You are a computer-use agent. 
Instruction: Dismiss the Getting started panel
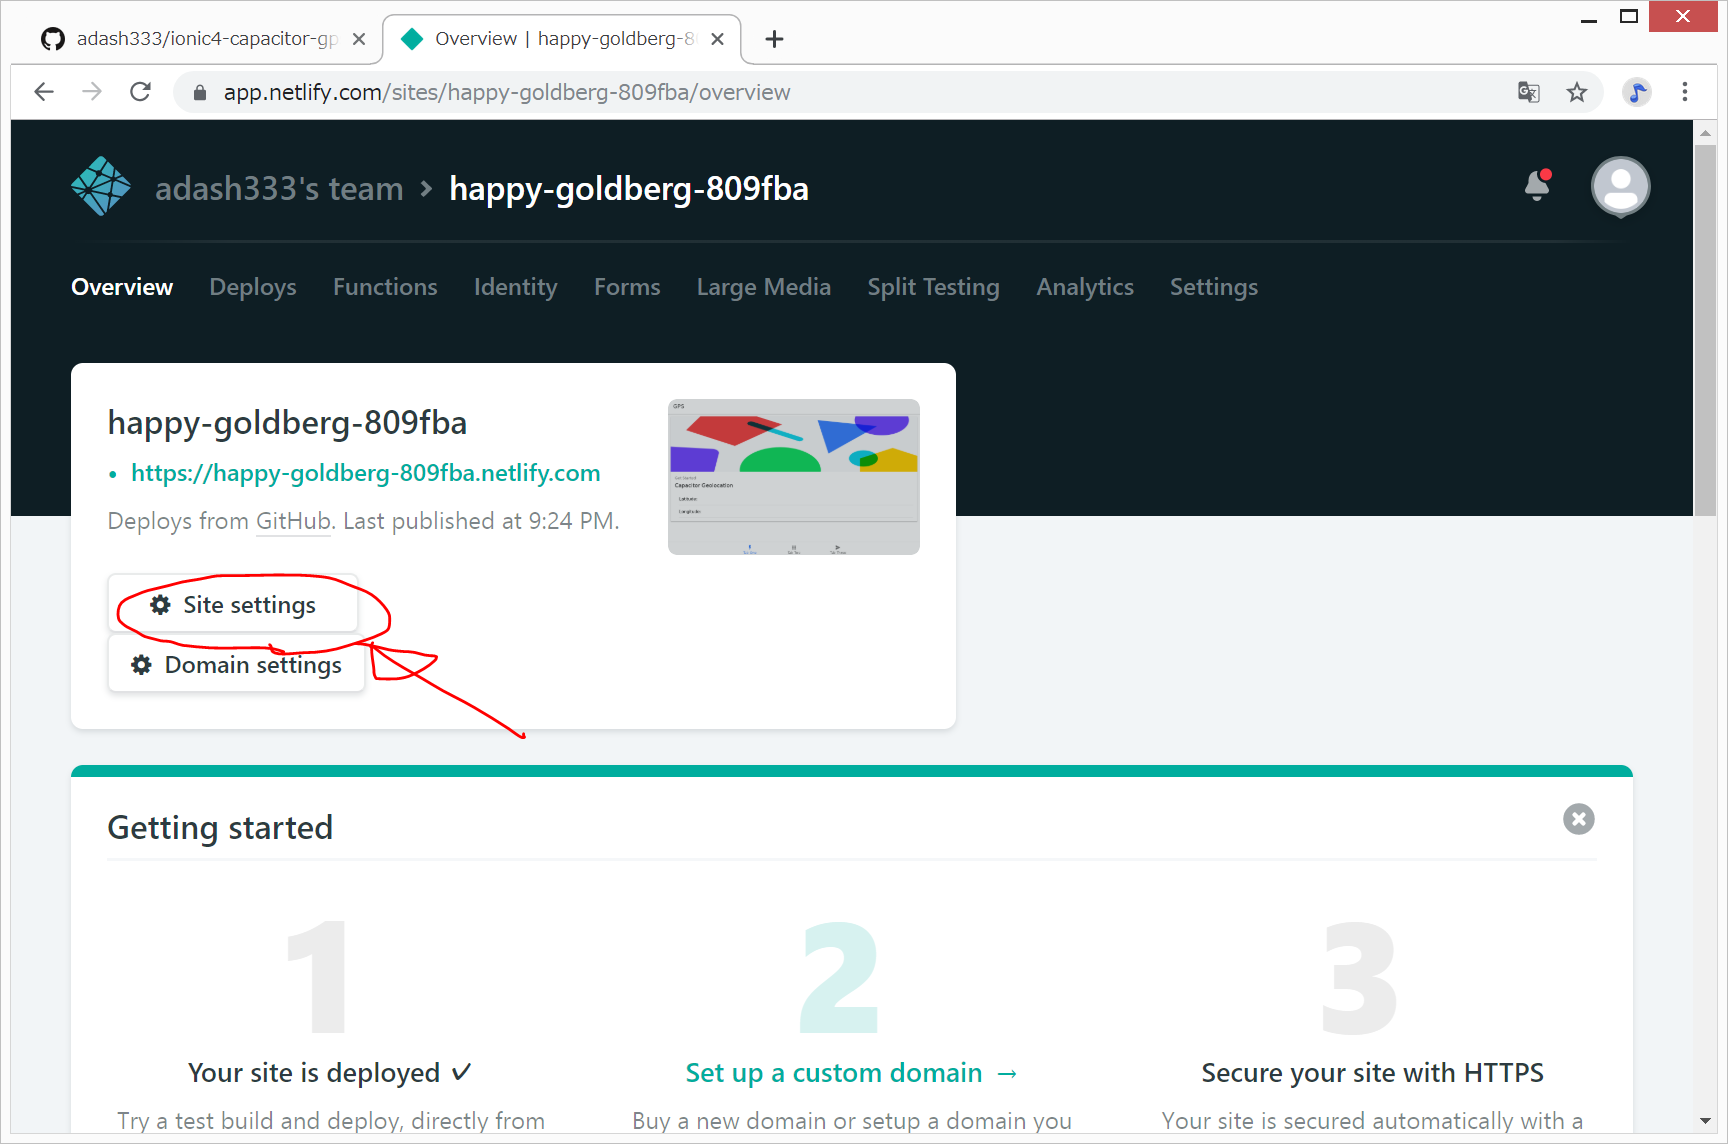1578,819
